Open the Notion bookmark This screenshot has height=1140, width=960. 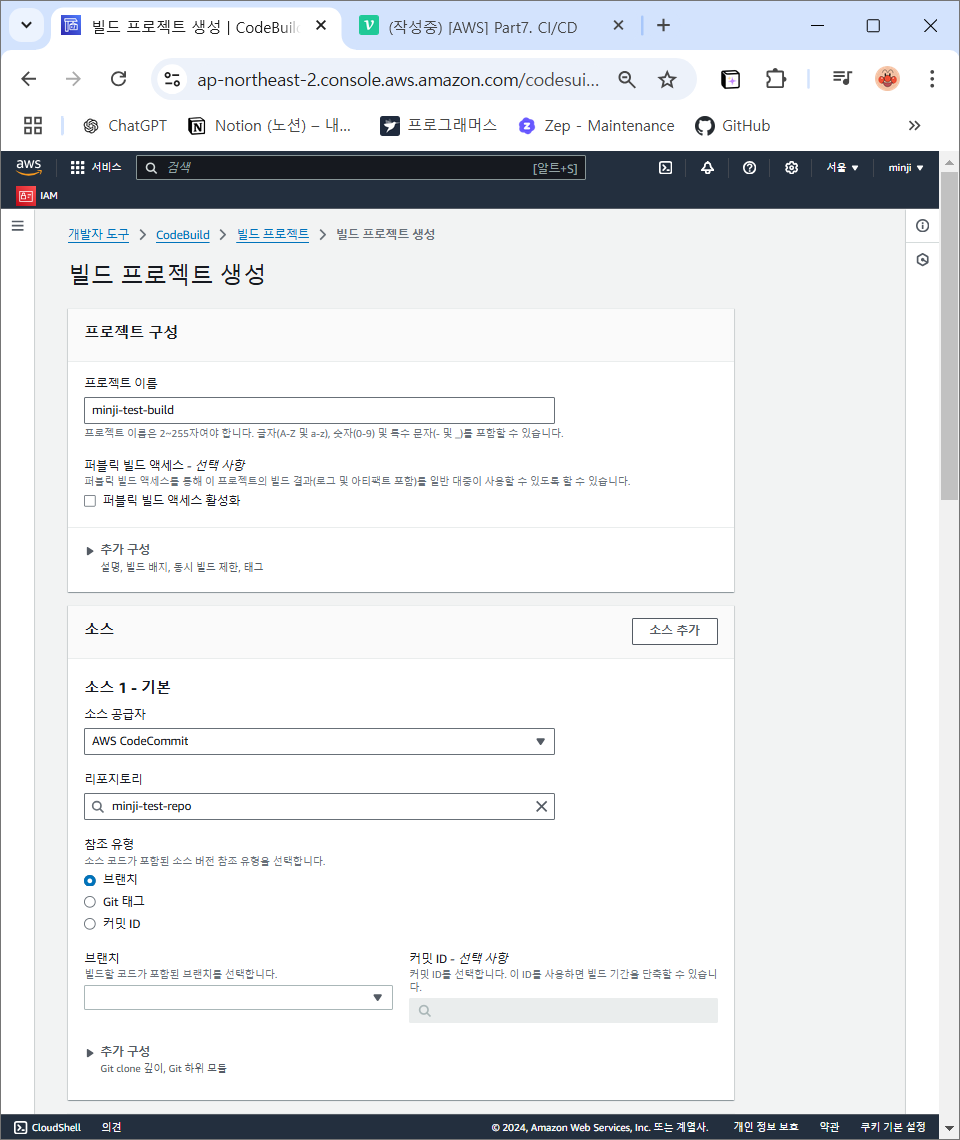270,126
